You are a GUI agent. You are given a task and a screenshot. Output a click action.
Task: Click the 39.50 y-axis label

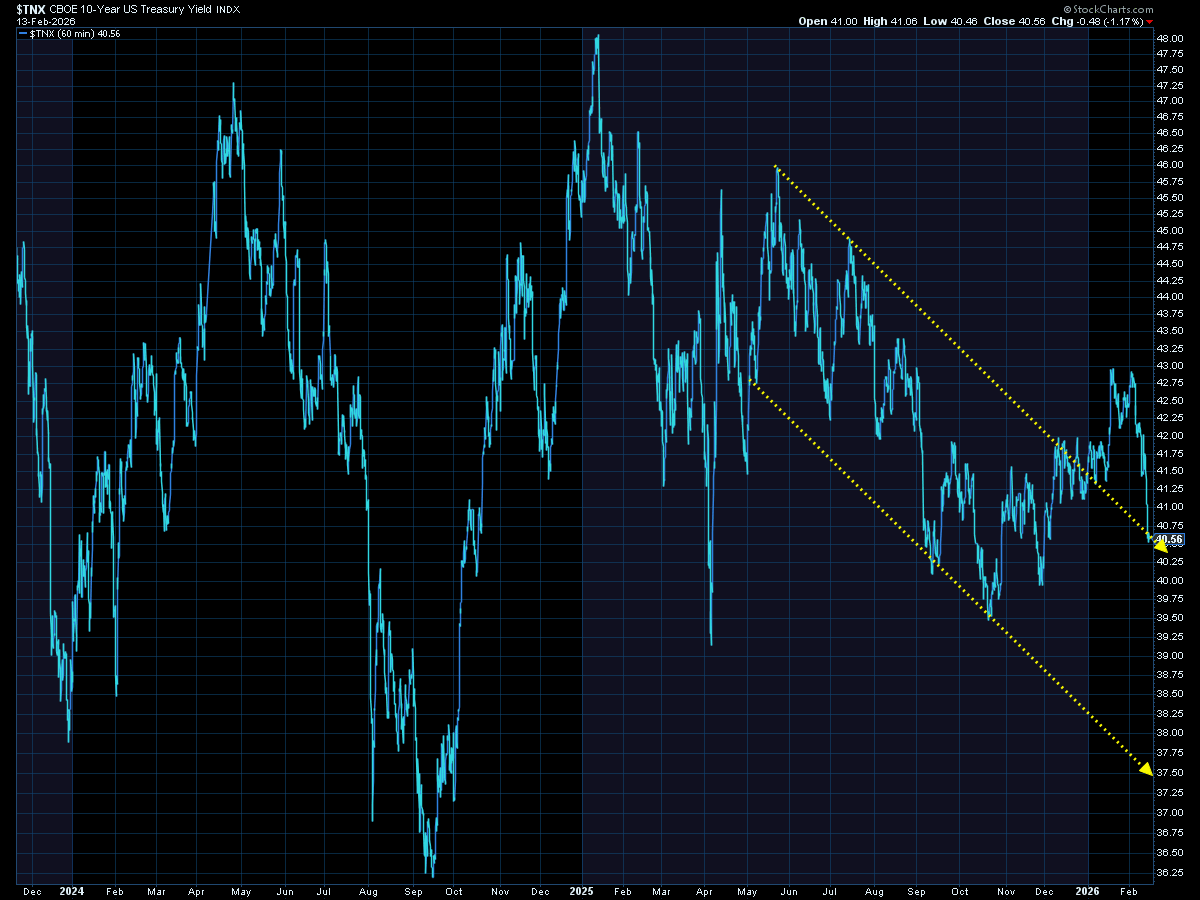click(1171, 617)
